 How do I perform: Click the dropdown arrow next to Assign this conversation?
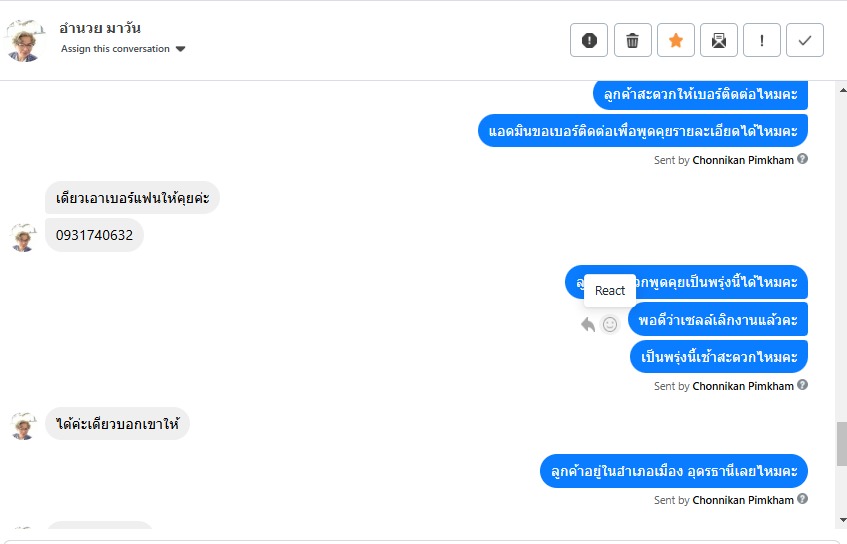click(181, 48)
